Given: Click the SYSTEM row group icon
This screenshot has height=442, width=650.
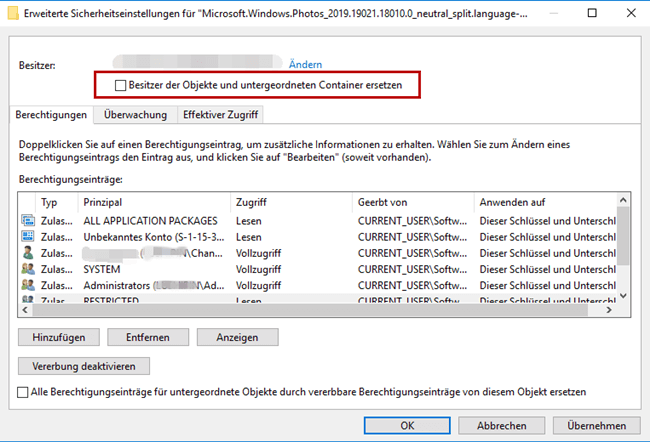Looking at the screenshot, I should coord(28,269).
